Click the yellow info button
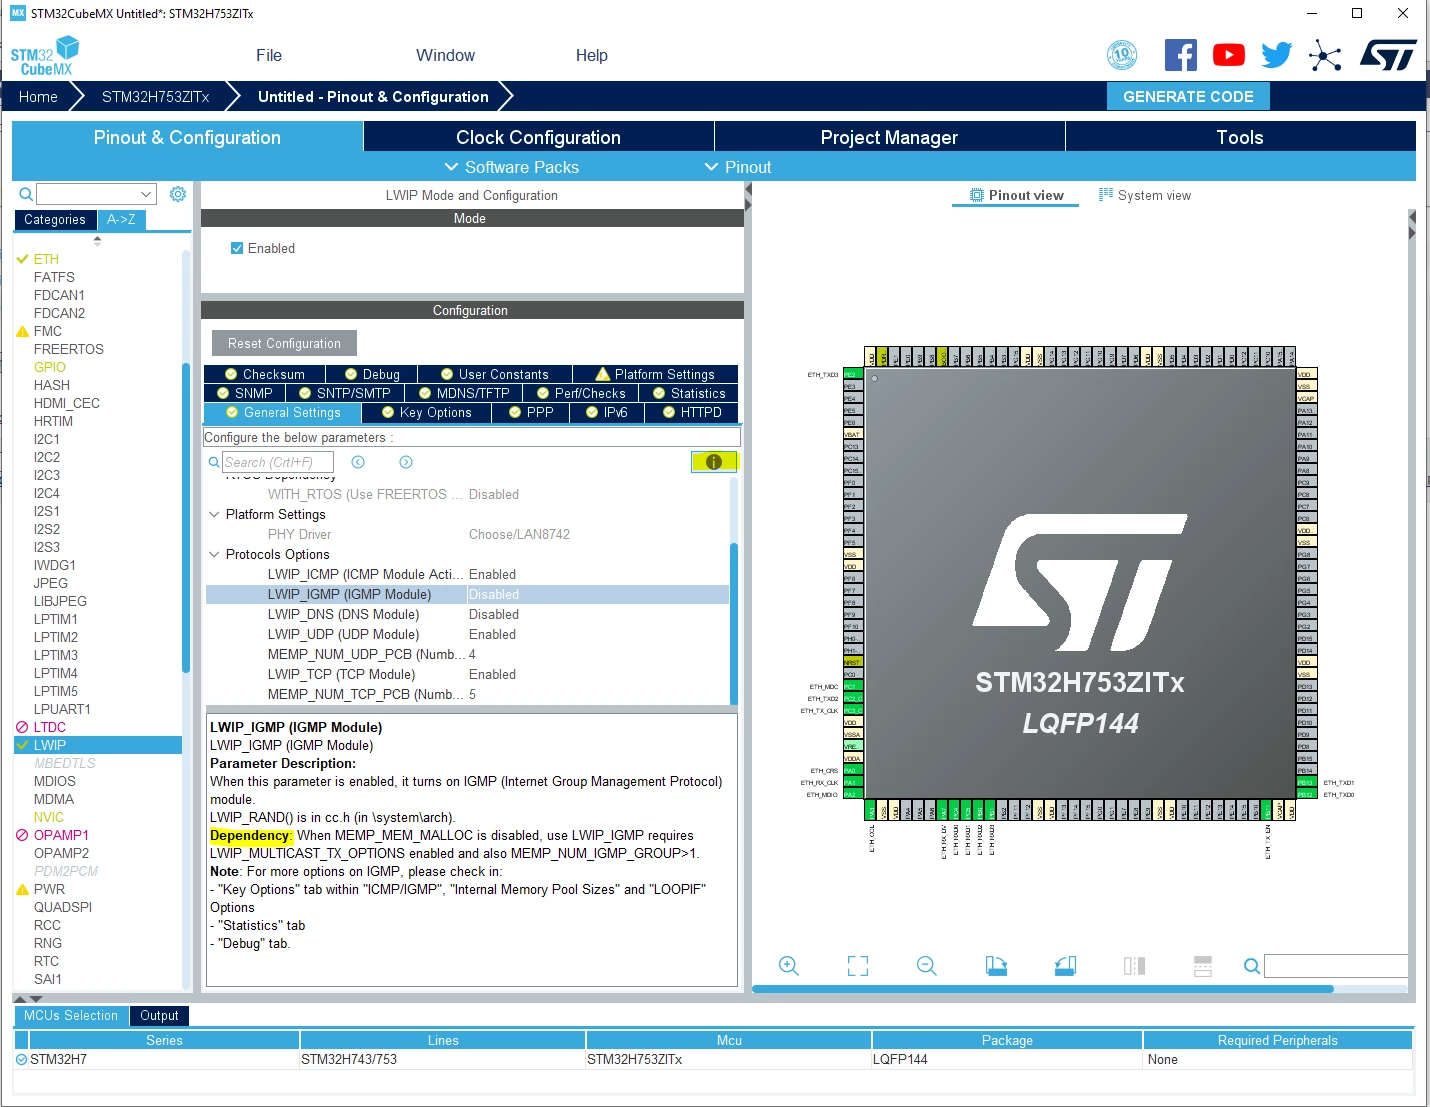 coord(714,462)
